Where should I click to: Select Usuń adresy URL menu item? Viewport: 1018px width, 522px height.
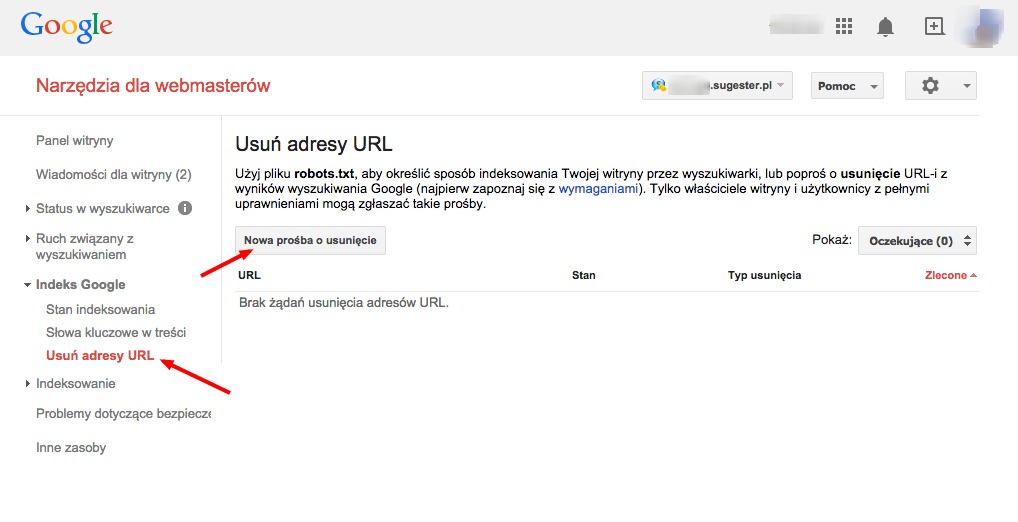pyautogui.click(x=100, y=356)
